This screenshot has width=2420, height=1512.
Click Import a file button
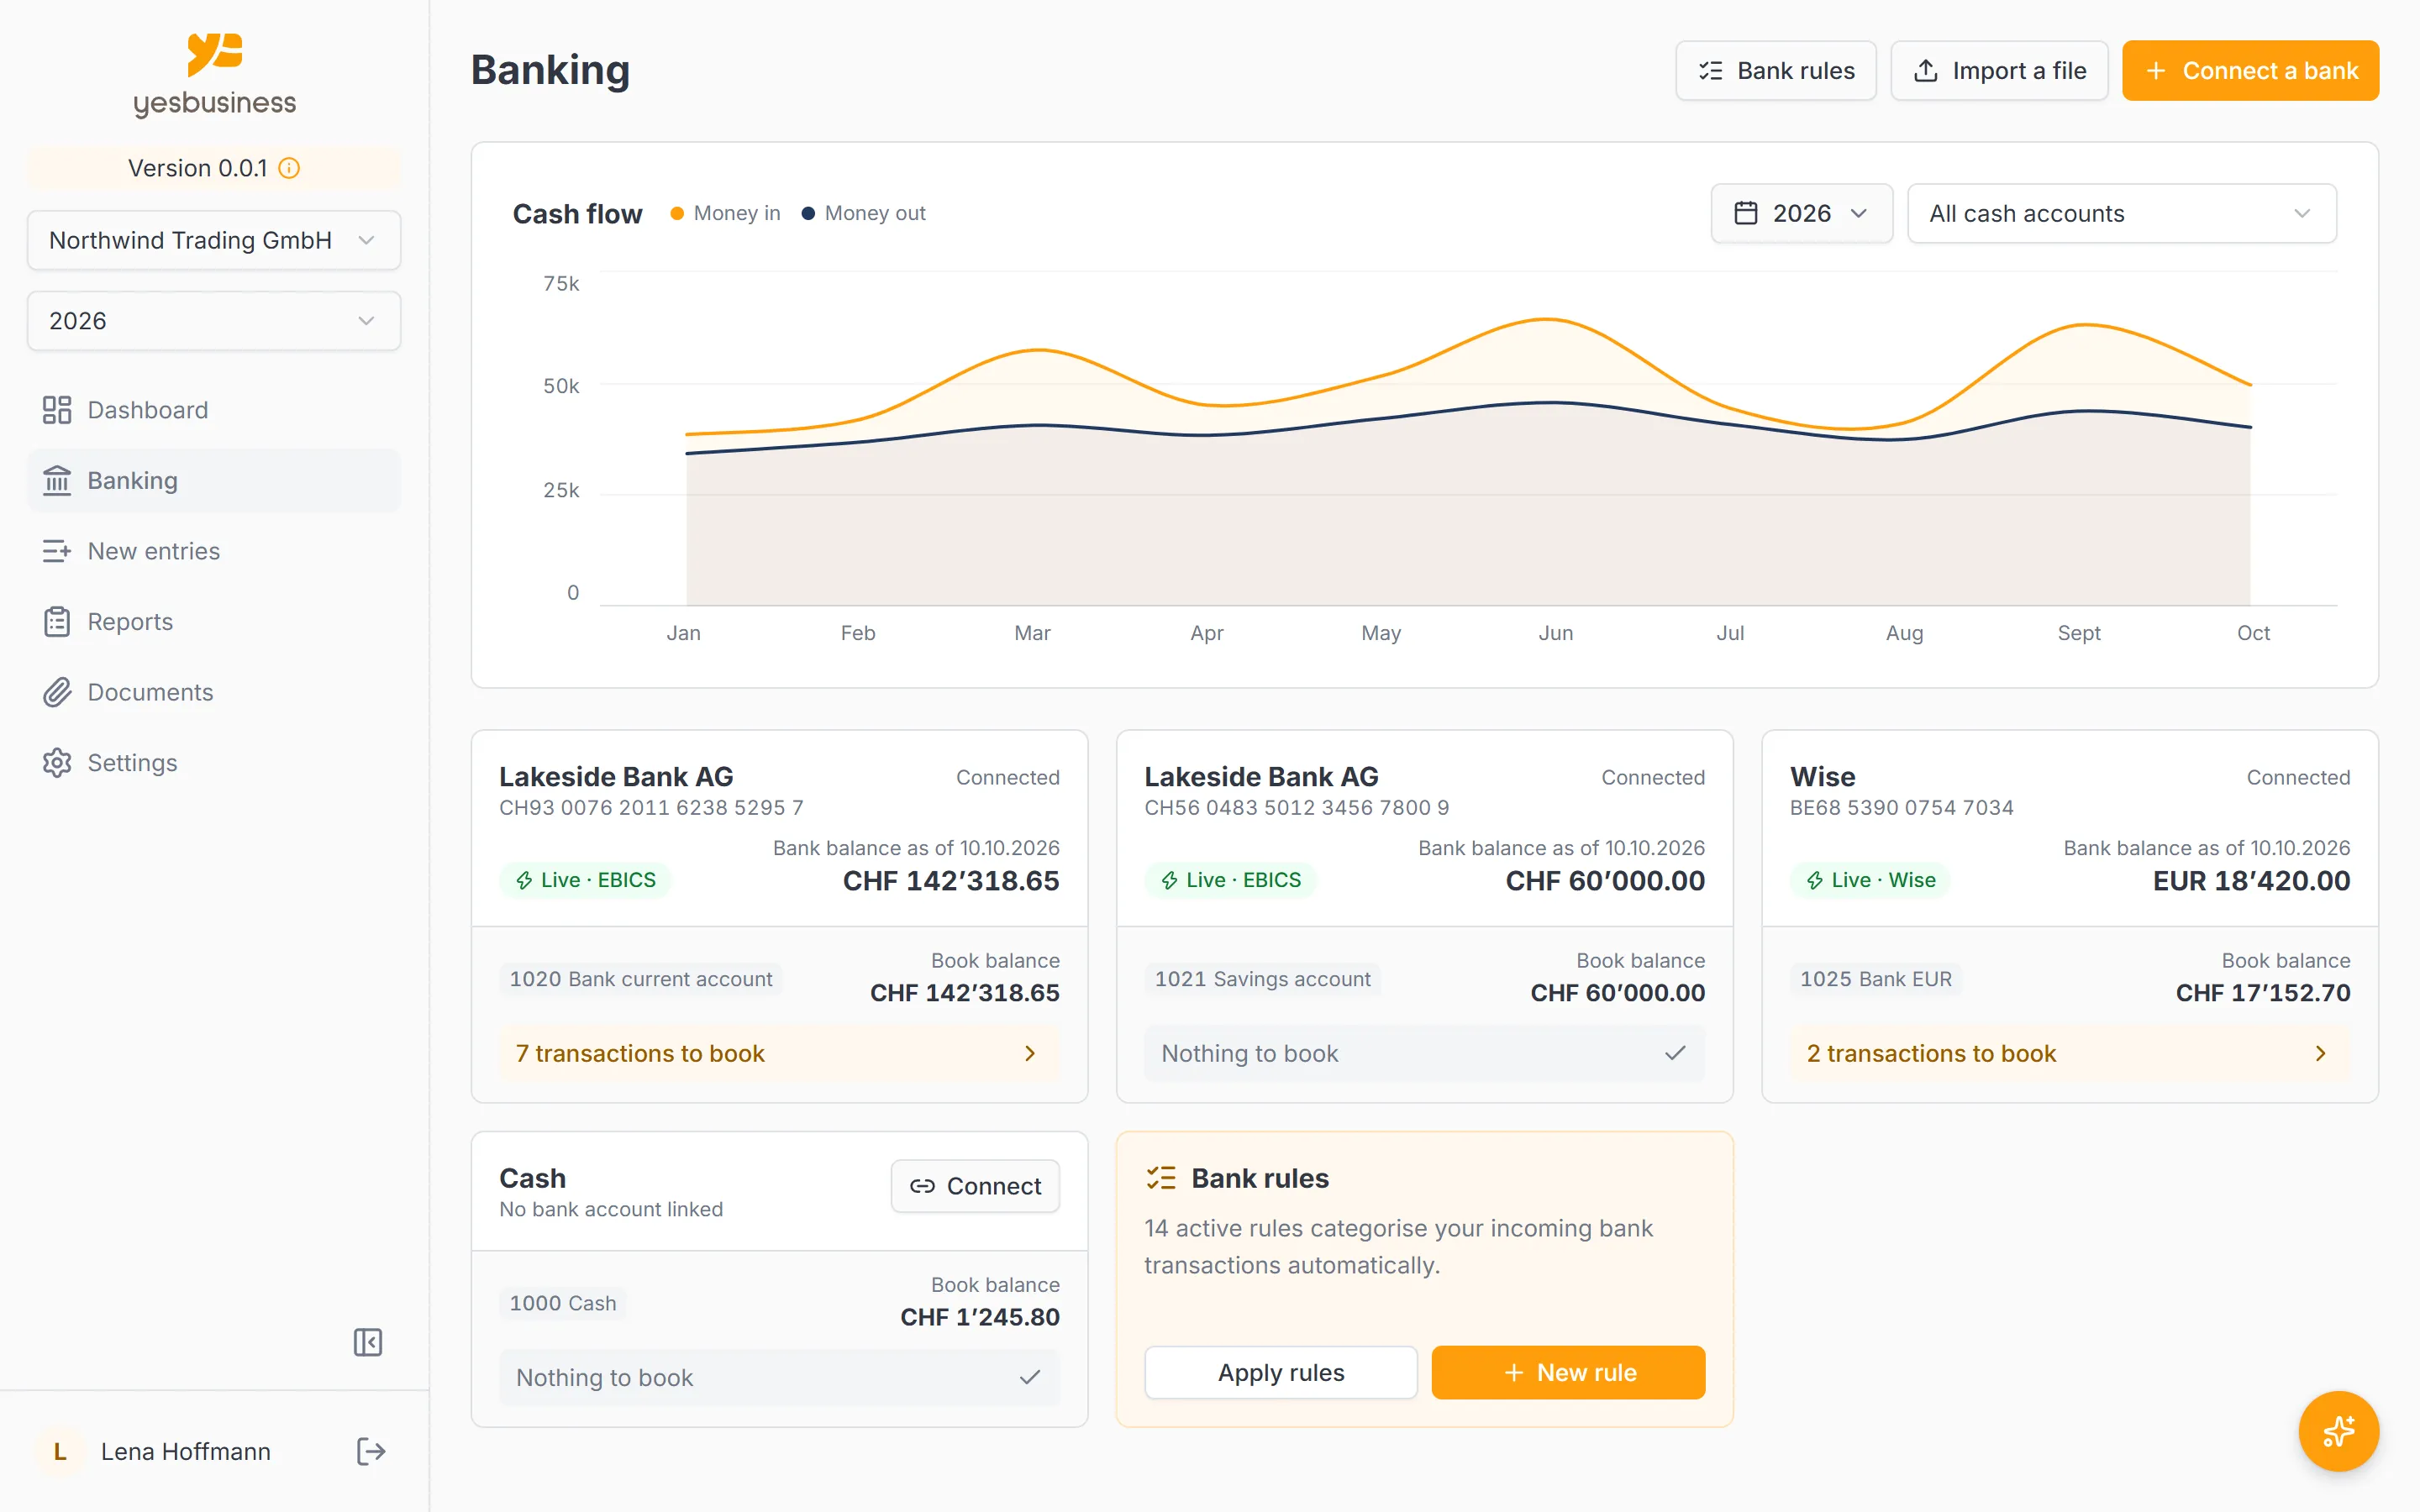[x=1999, y=71]
